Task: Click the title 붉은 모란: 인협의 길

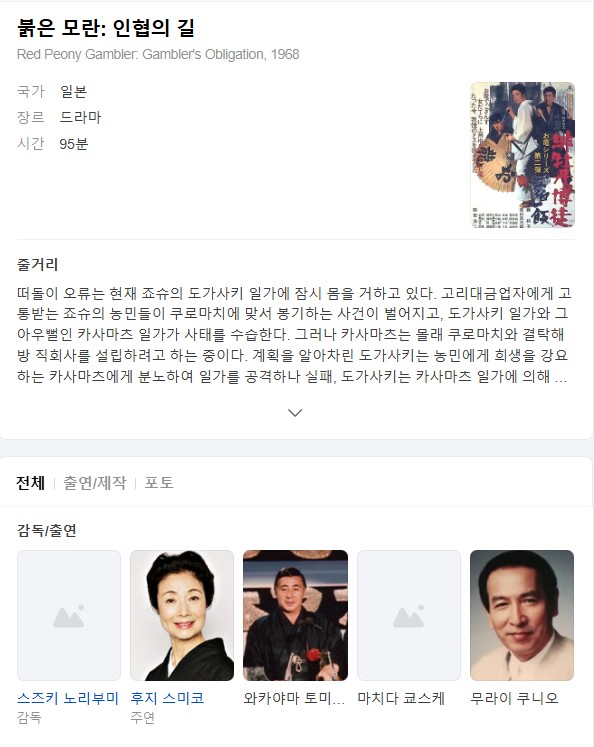Action: point(106,28)
